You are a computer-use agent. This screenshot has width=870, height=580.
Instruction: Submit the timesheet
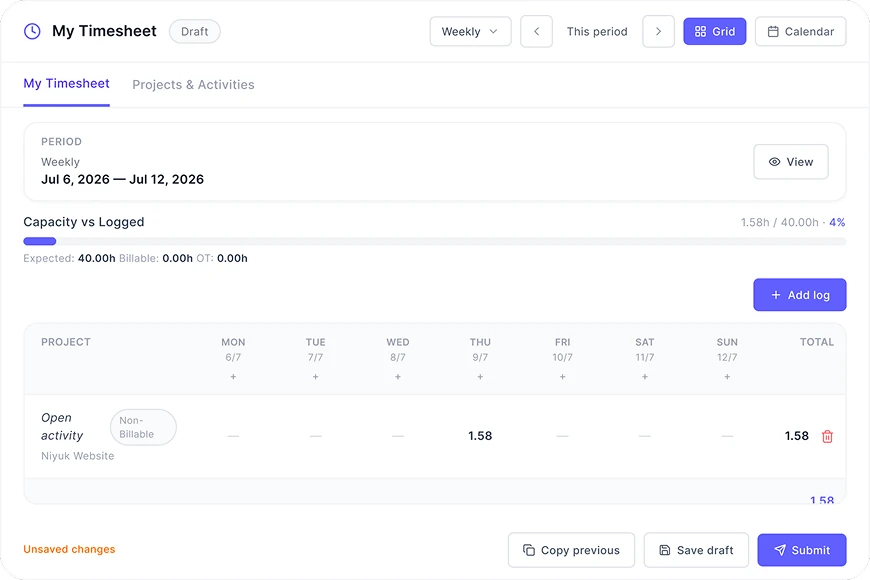click(x=802, y=550)
